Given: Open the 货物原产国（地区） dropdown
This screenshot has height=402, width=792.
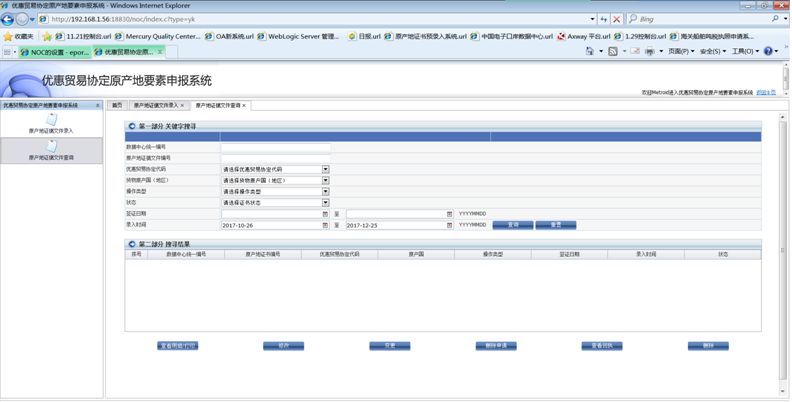Looking at the screenshot, I should [326, 180].
